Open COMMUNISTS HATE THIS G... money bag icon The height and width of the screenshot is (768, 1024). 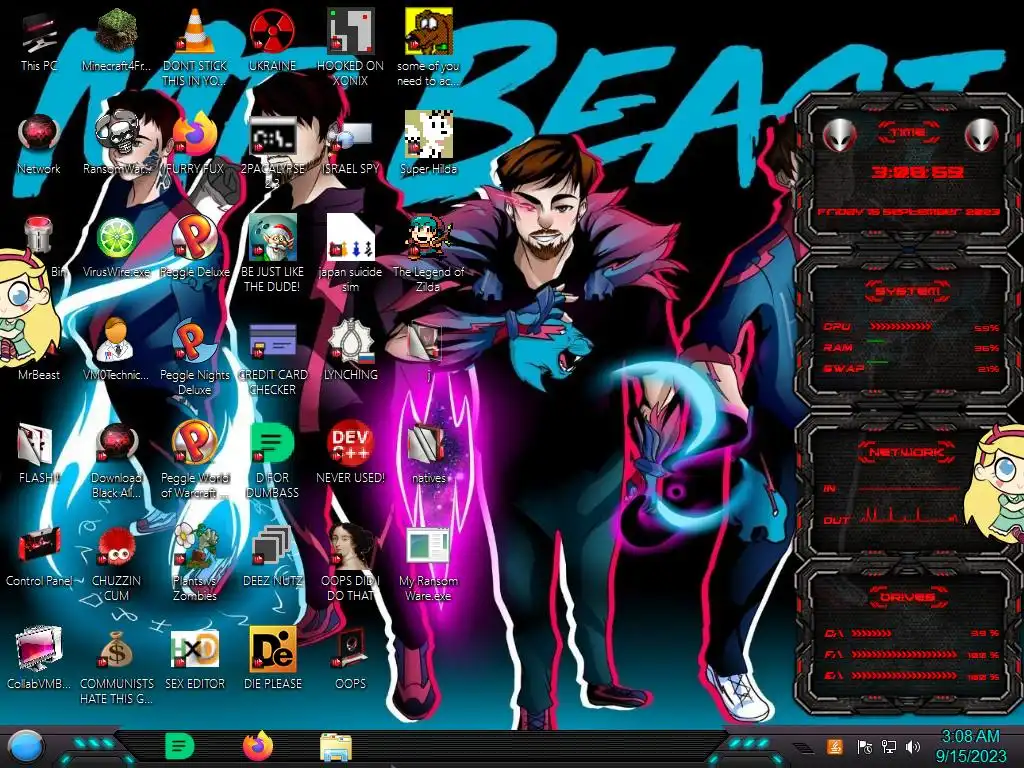click(116, 649)
